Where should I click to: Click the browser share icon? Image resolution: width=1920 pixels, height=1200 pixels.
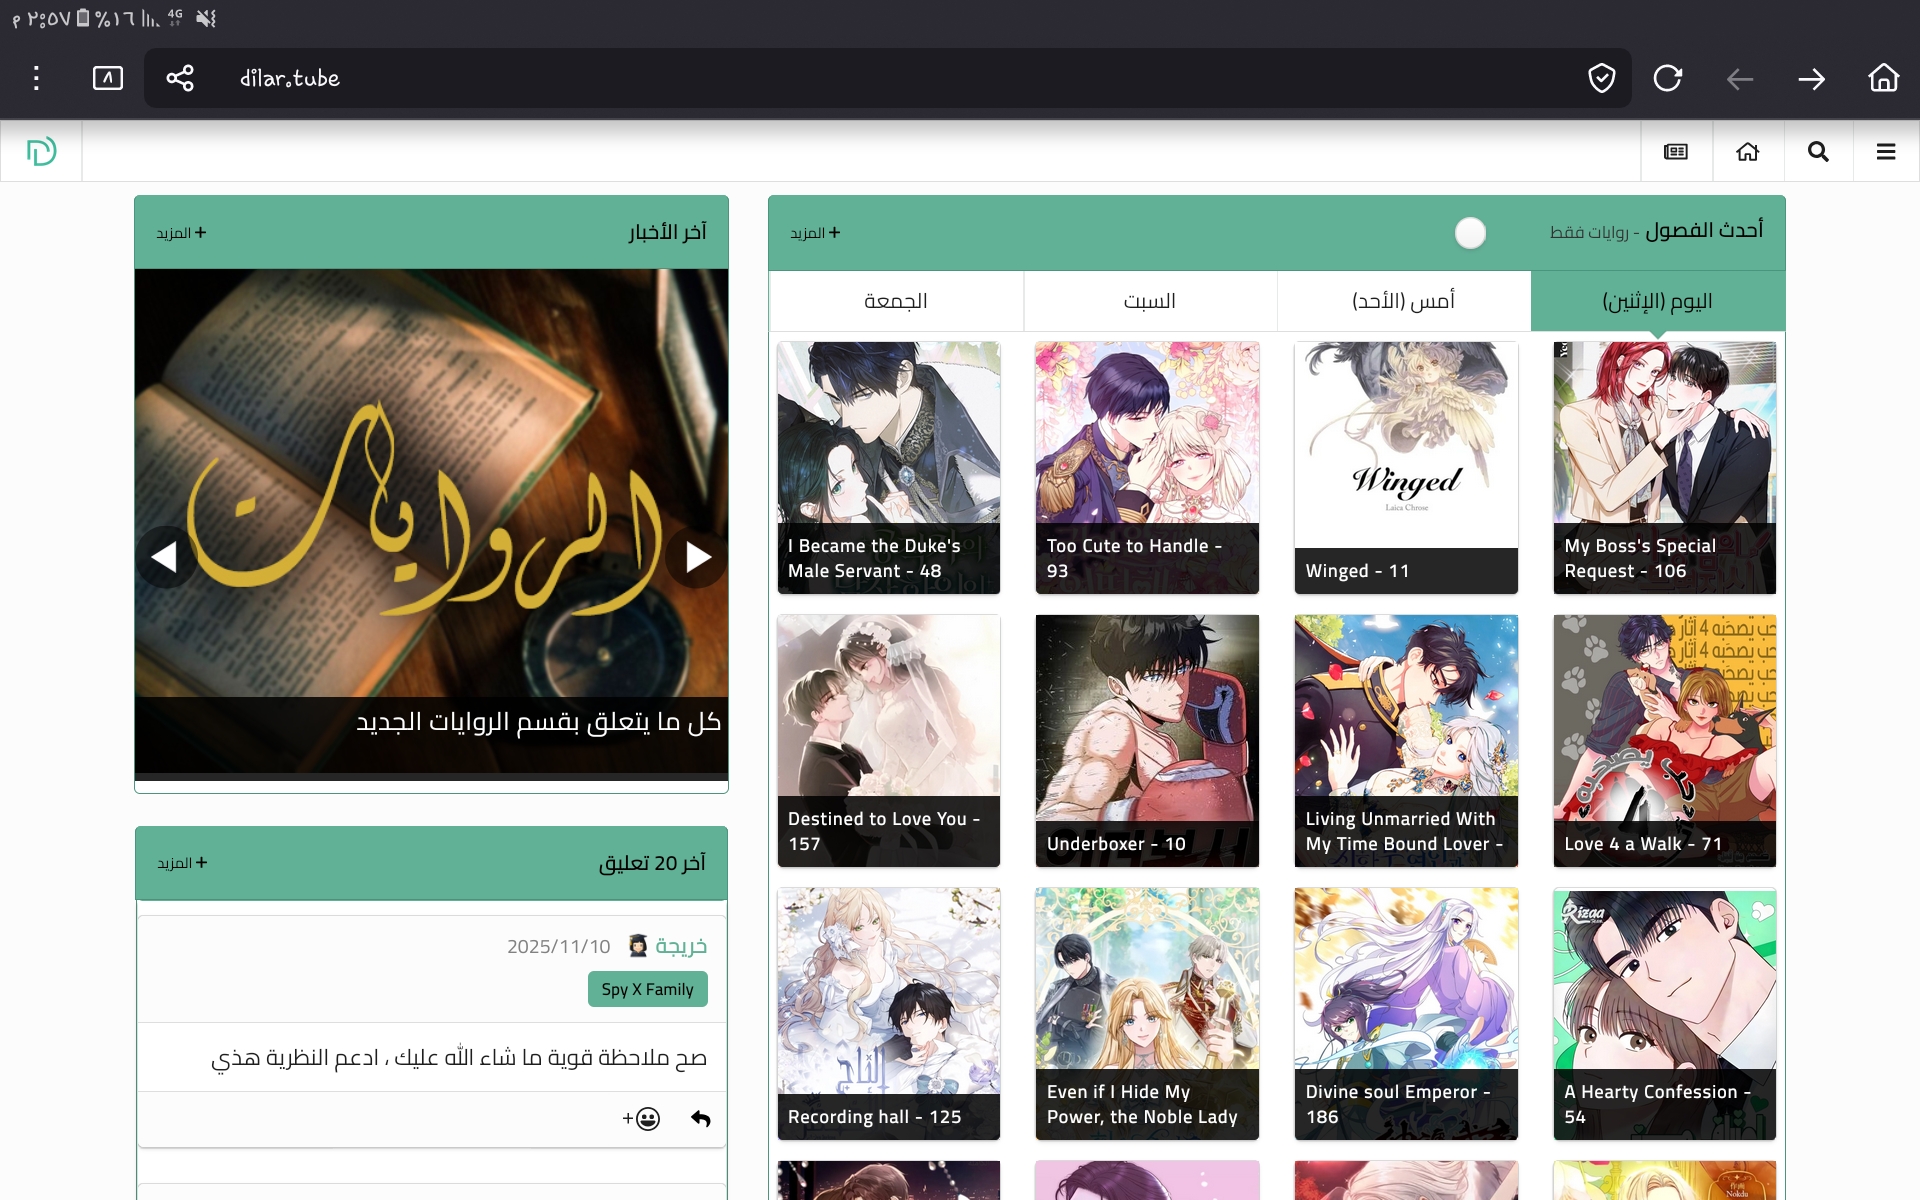[x=180, y=78]
